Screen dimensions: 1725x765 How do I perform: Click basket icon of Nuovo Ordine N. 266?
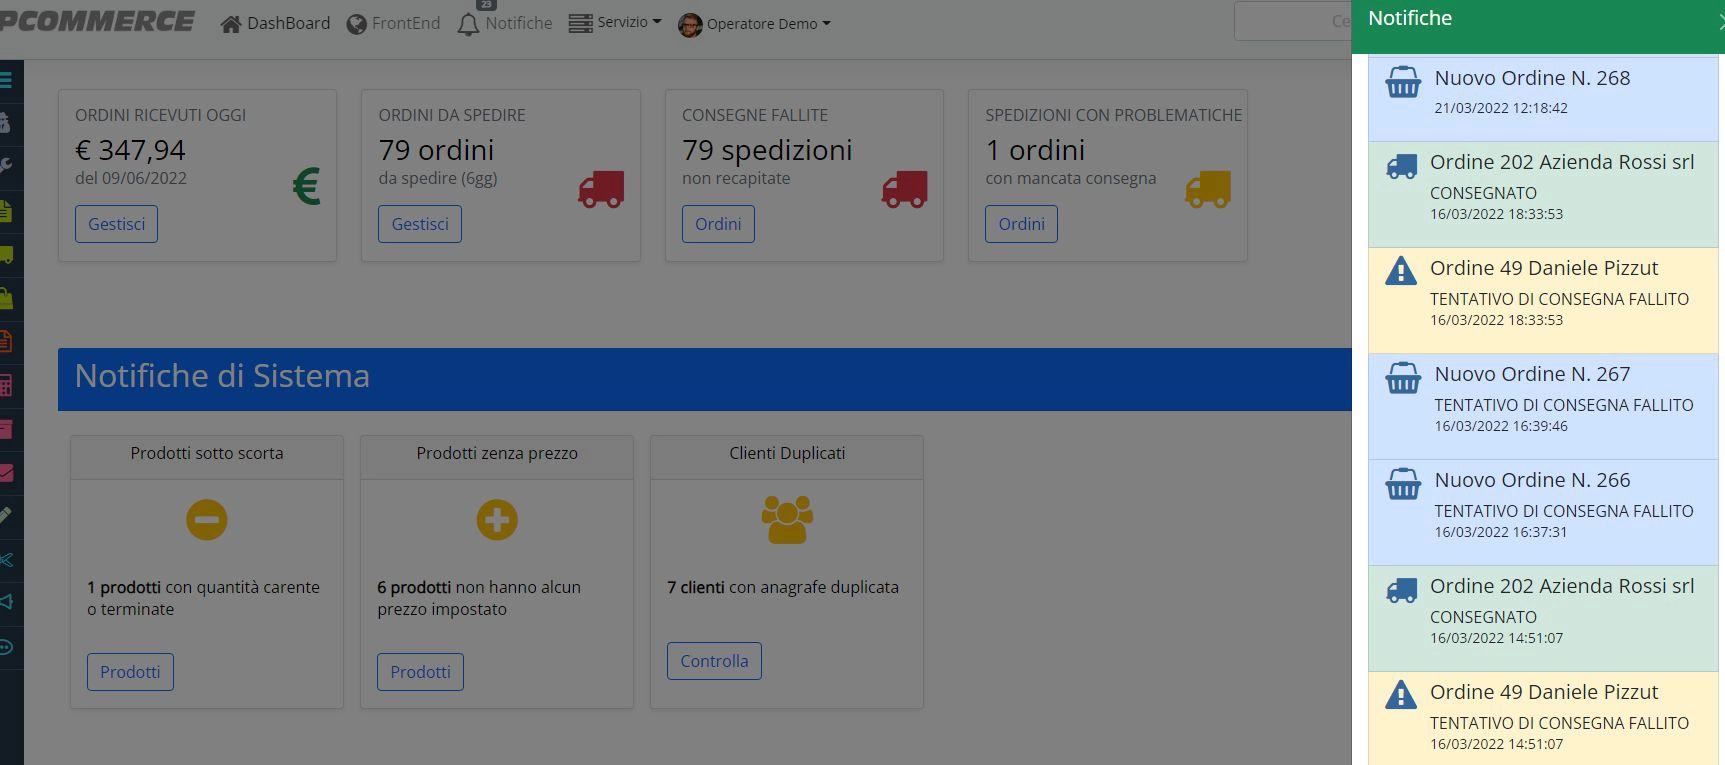pyautogui.click(x=1403, y=484)
